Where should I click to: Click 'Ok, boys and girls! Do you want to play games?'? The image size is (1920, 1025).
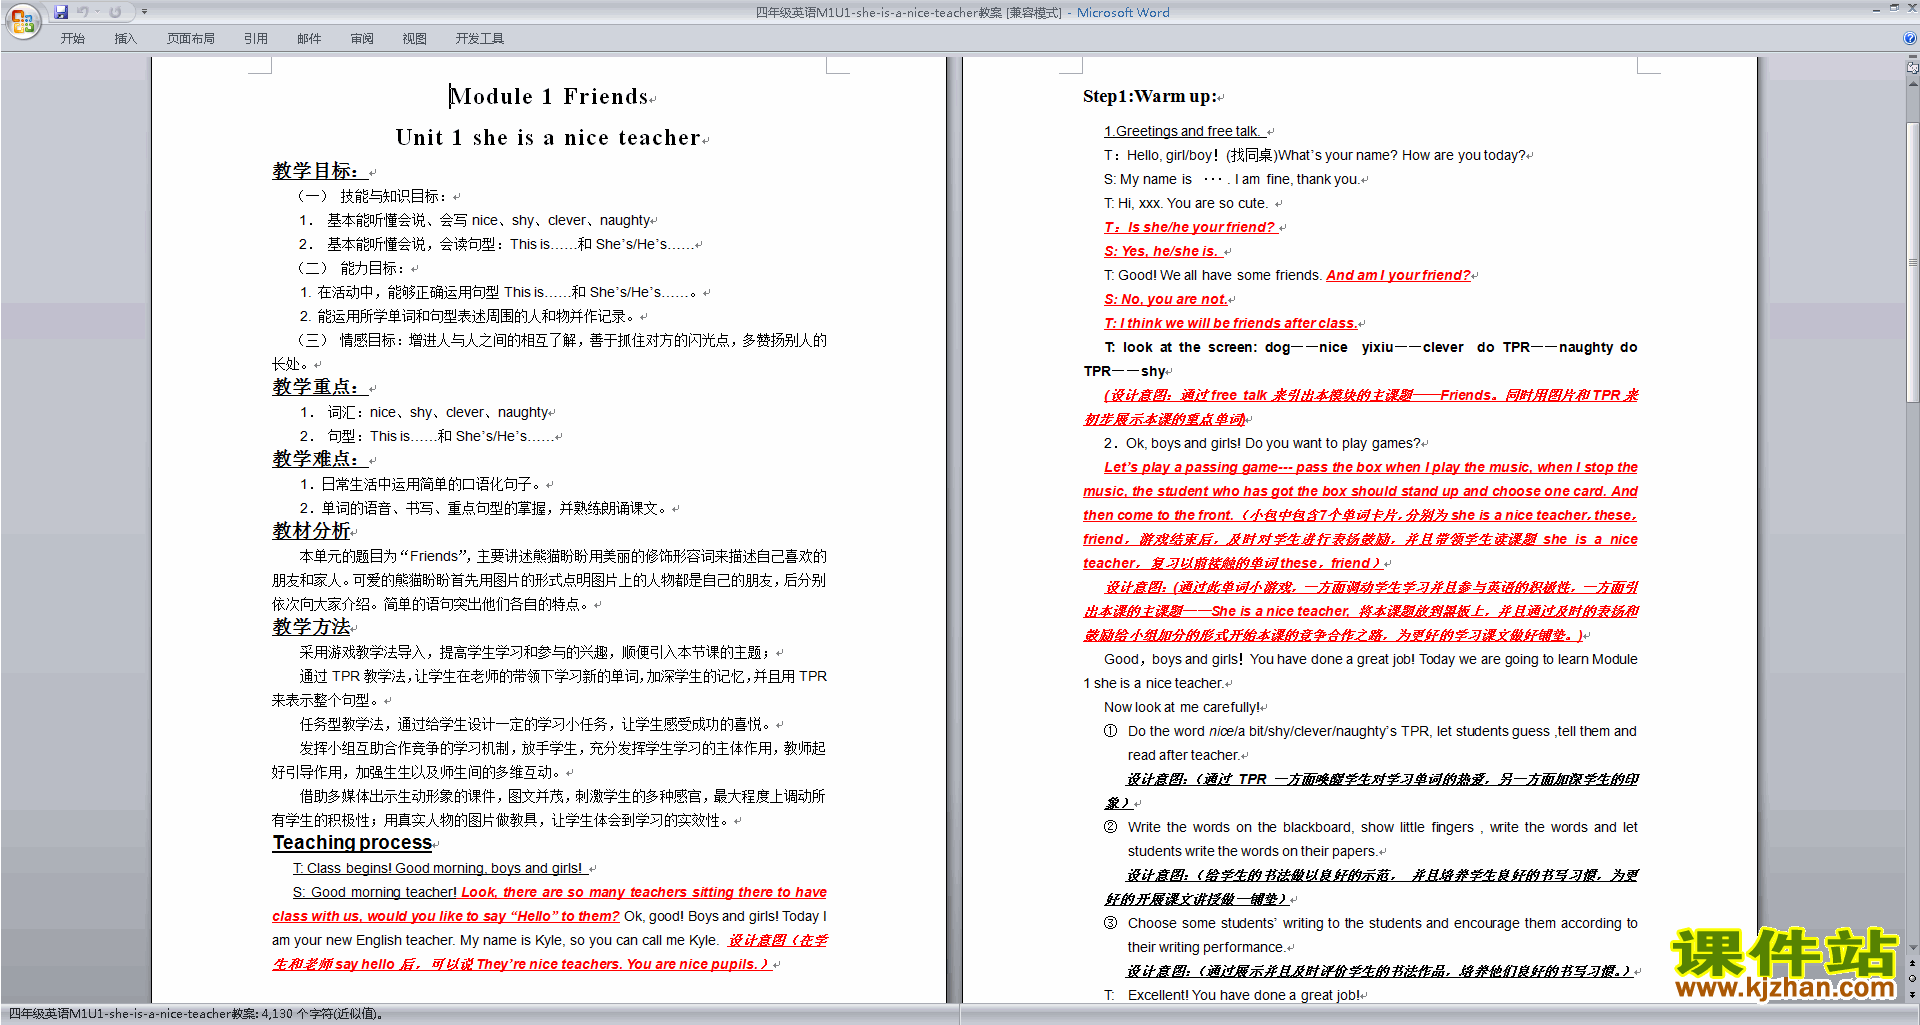coord(1273,443)
